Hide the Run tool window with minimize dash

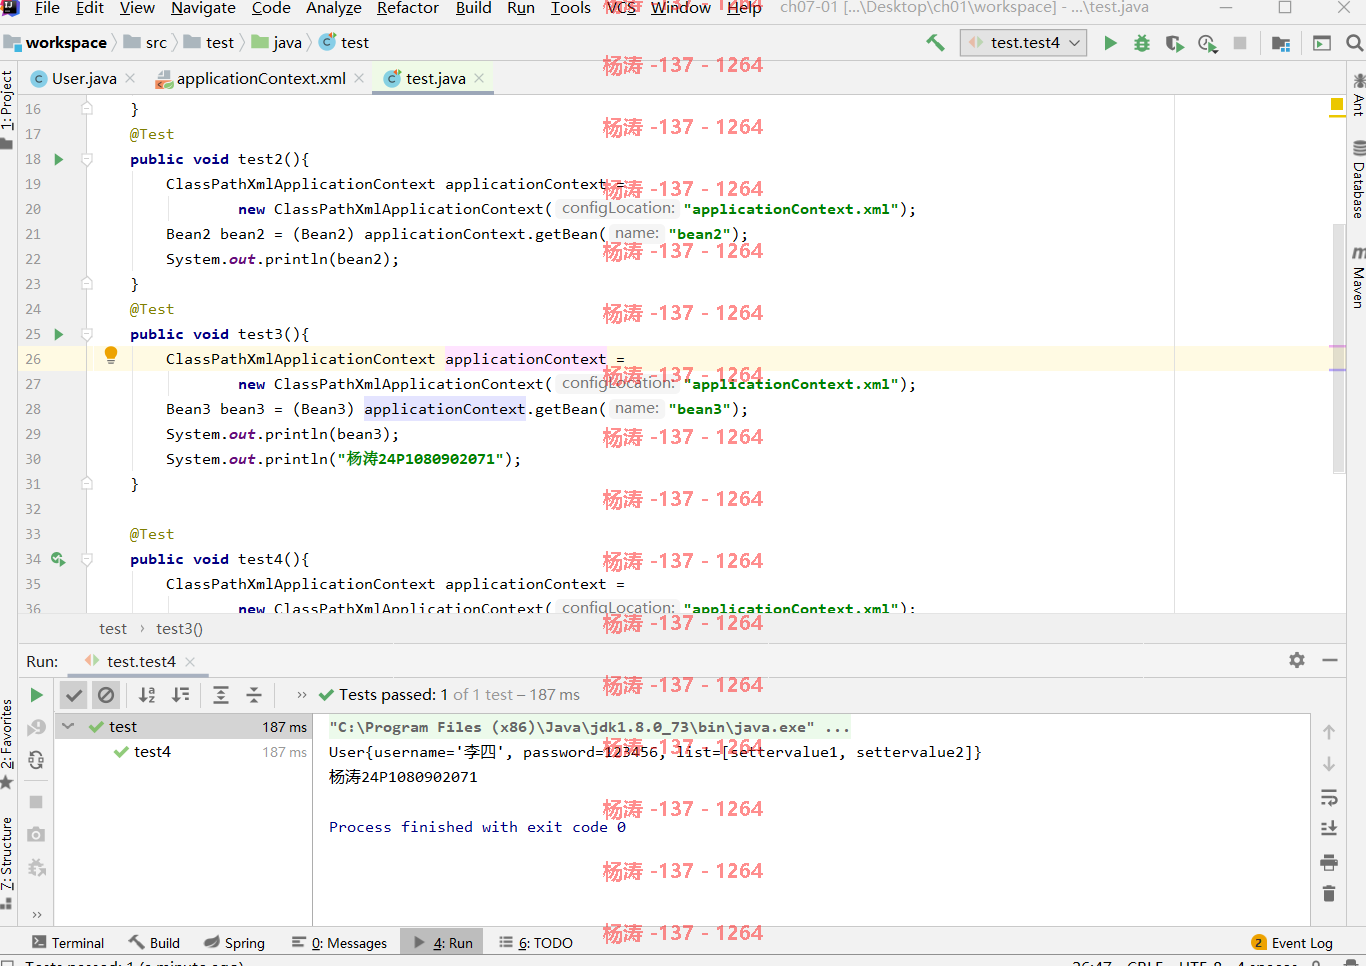click(x=1330, y=660)
